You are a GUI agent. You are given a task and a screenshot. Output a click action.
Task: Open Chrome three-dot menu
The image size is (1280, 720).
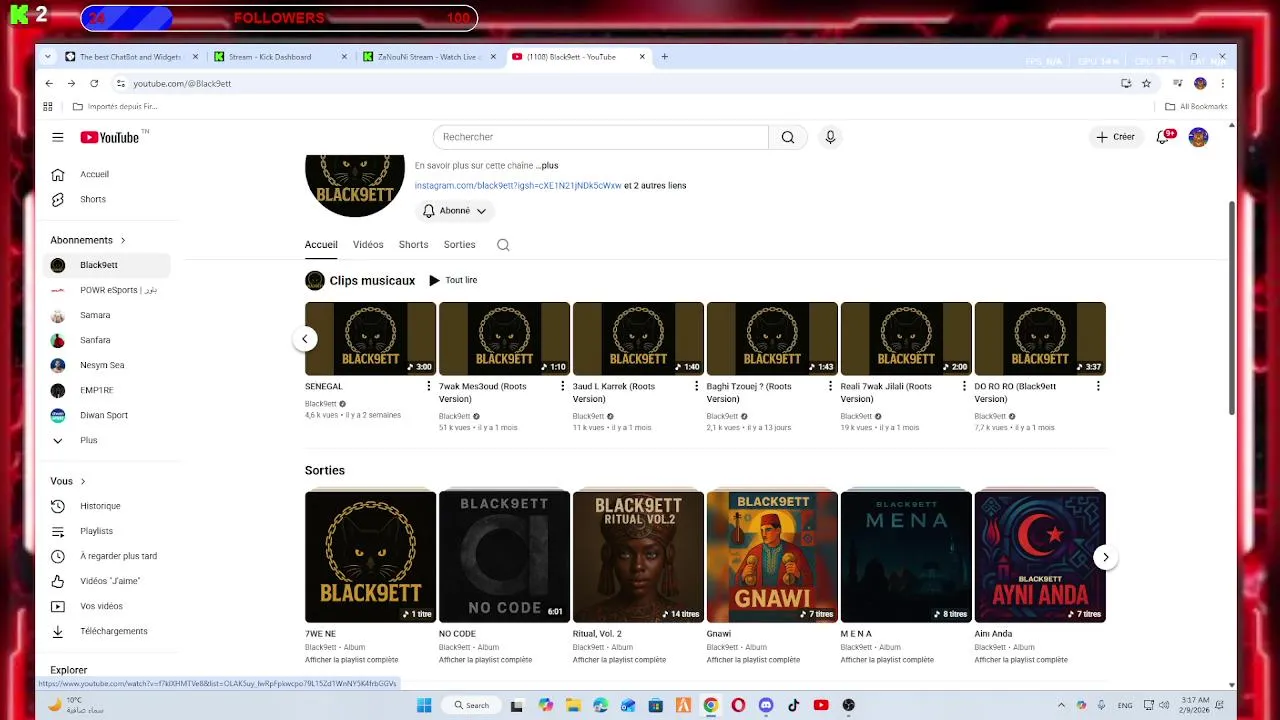(x=1222, y=83)
